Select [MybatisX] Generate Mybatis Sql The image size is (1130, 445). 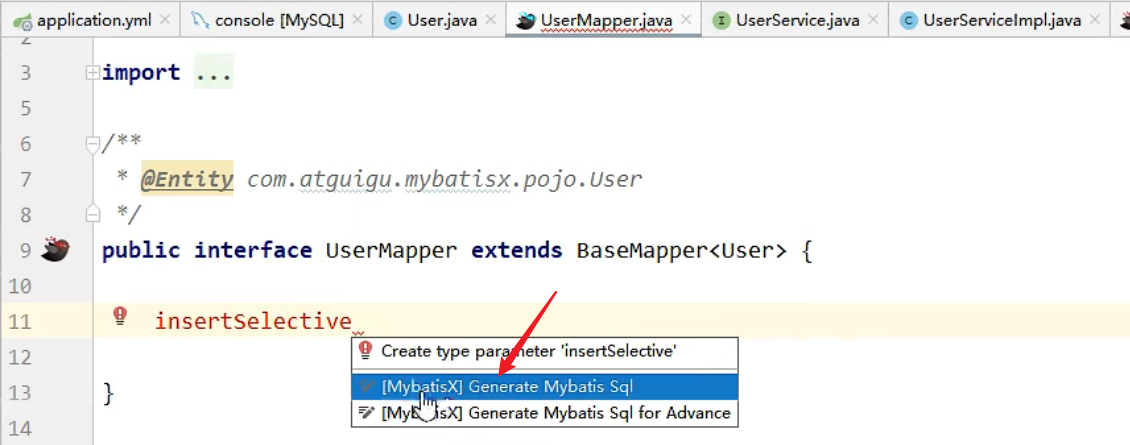pos(544,387)
